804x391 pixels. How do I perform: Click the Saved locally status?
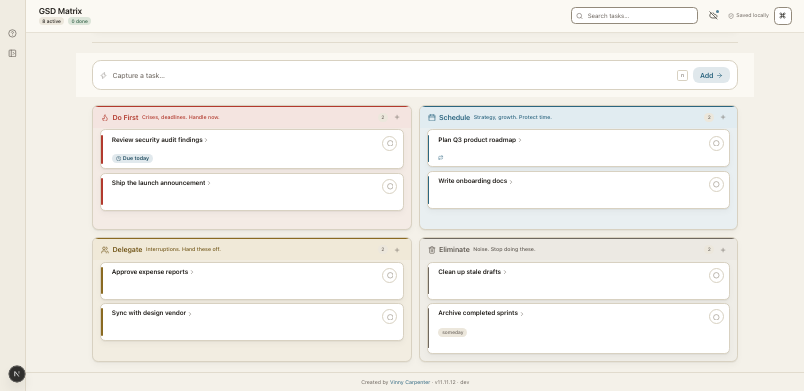coord(748,15)
